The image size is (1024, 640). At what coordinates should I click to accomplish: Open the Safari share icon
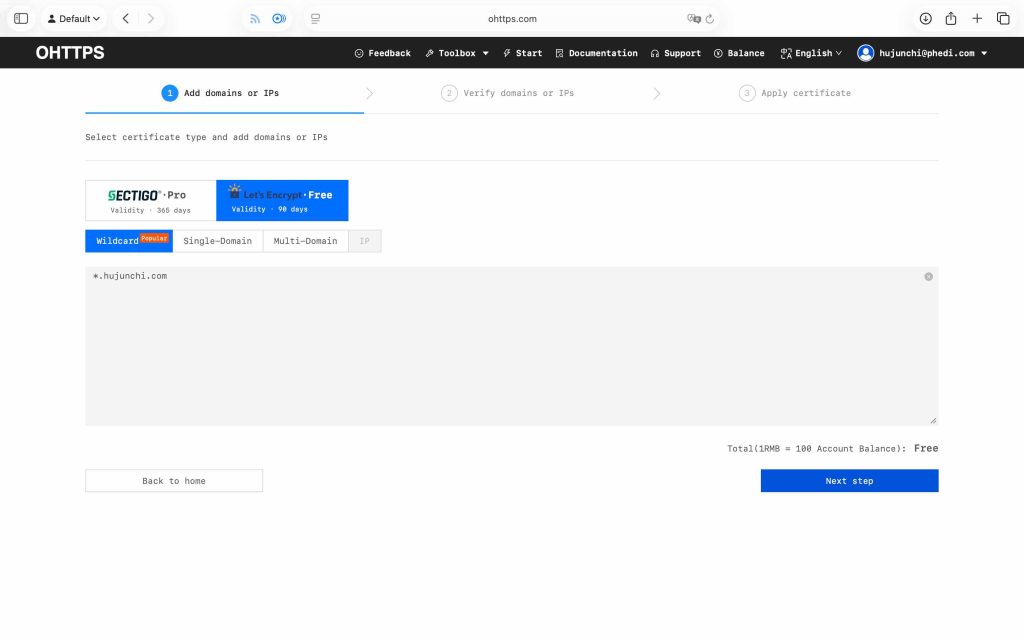point(951,18)
